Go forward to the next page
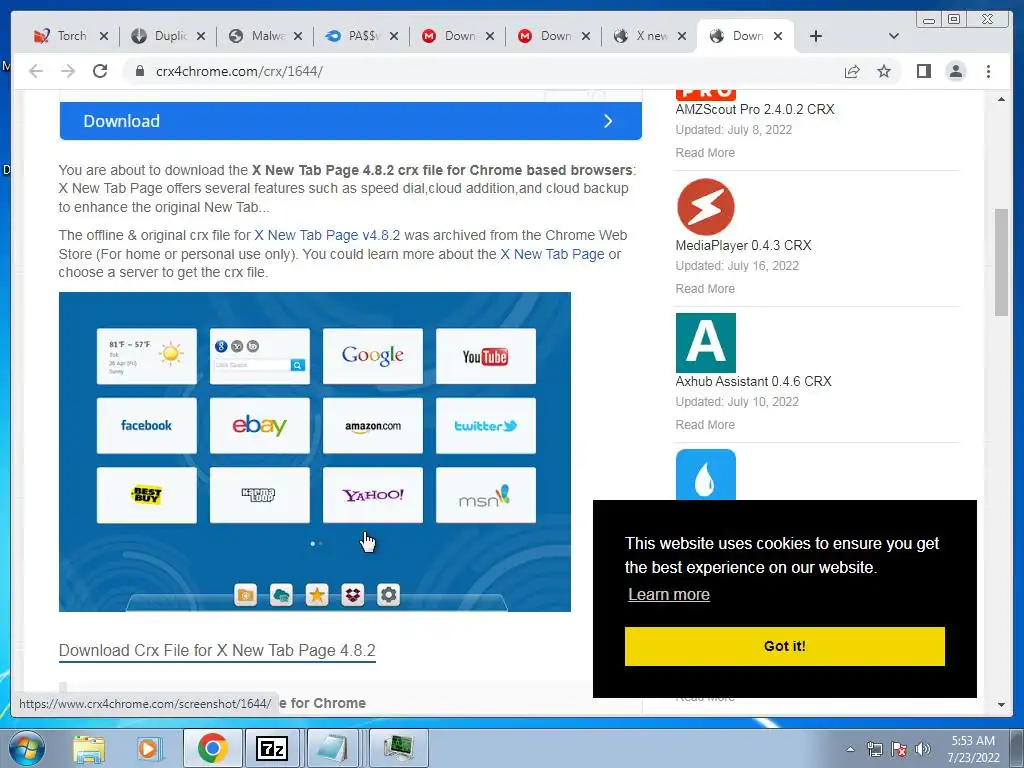 [68, 71]
